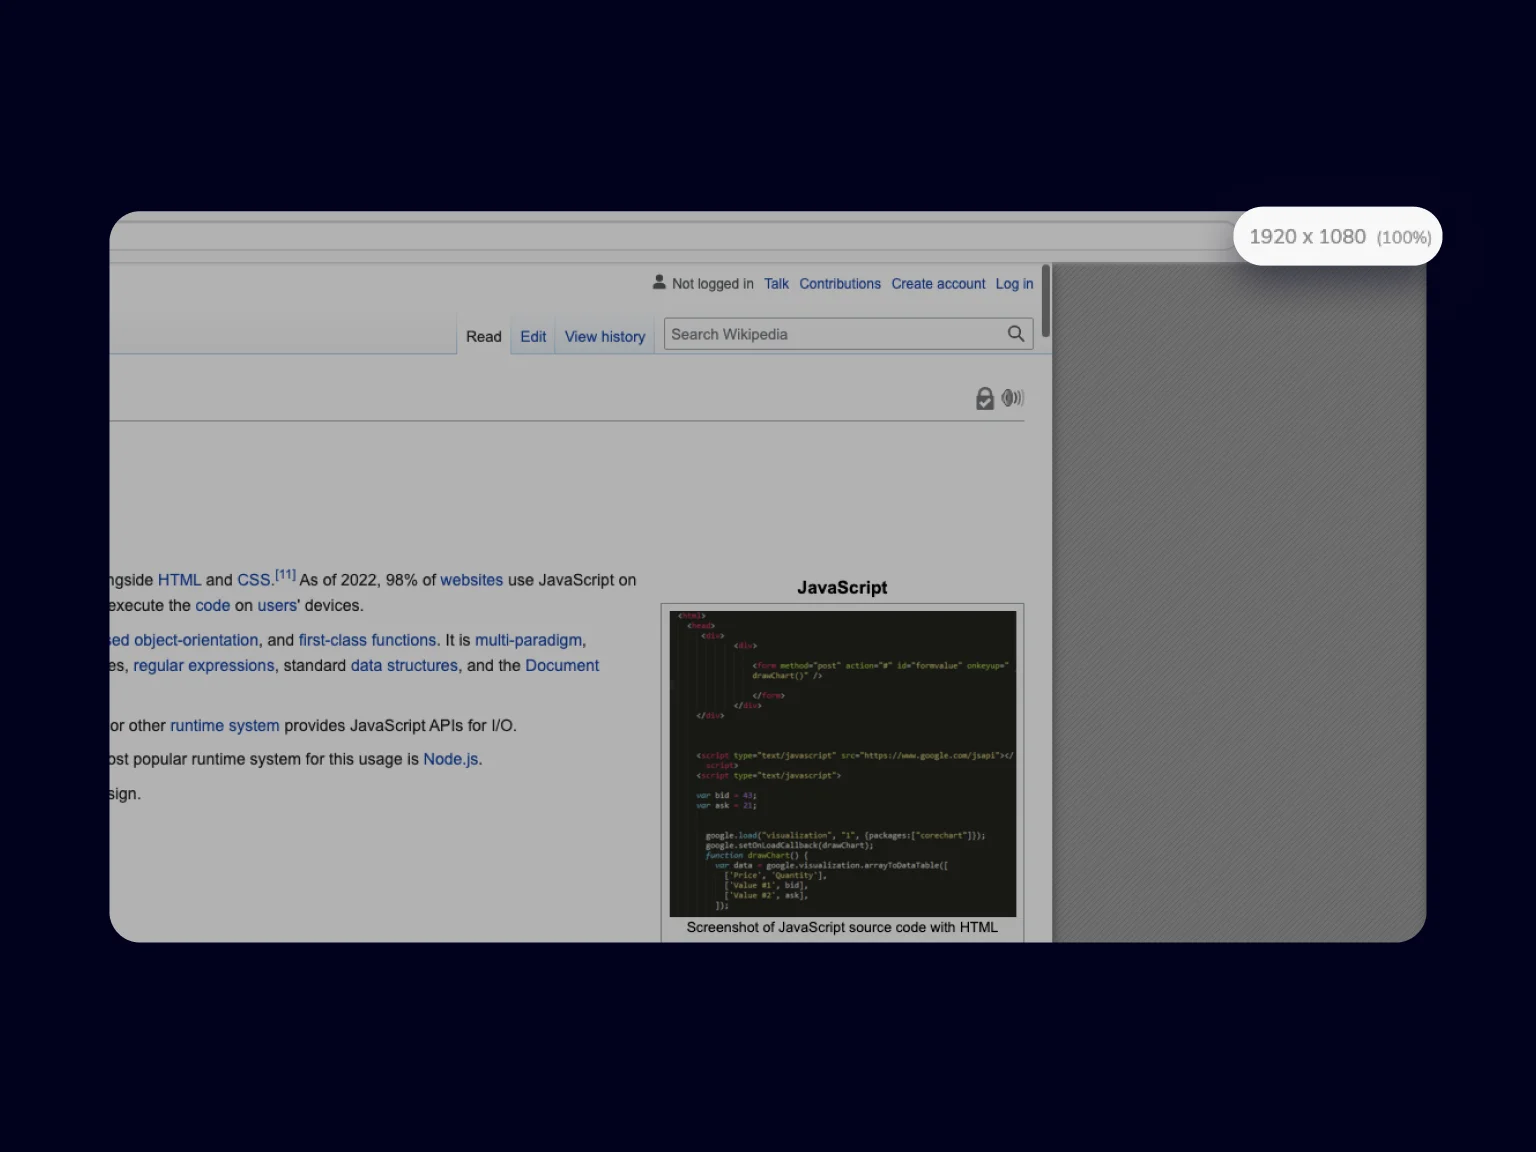Select the Read tab
Viewport: 1536px width, 1152px height.
click(x=483, y=336)
